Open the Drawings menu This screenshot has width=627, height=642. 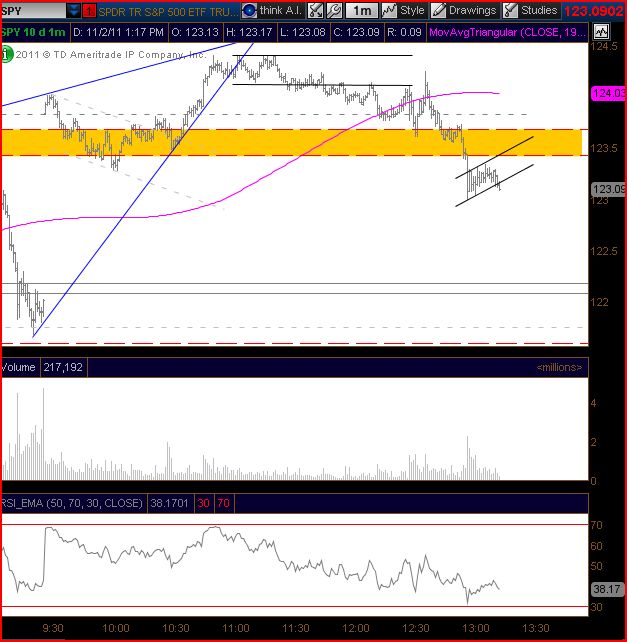pyautogui.click(x=464, y=11)
